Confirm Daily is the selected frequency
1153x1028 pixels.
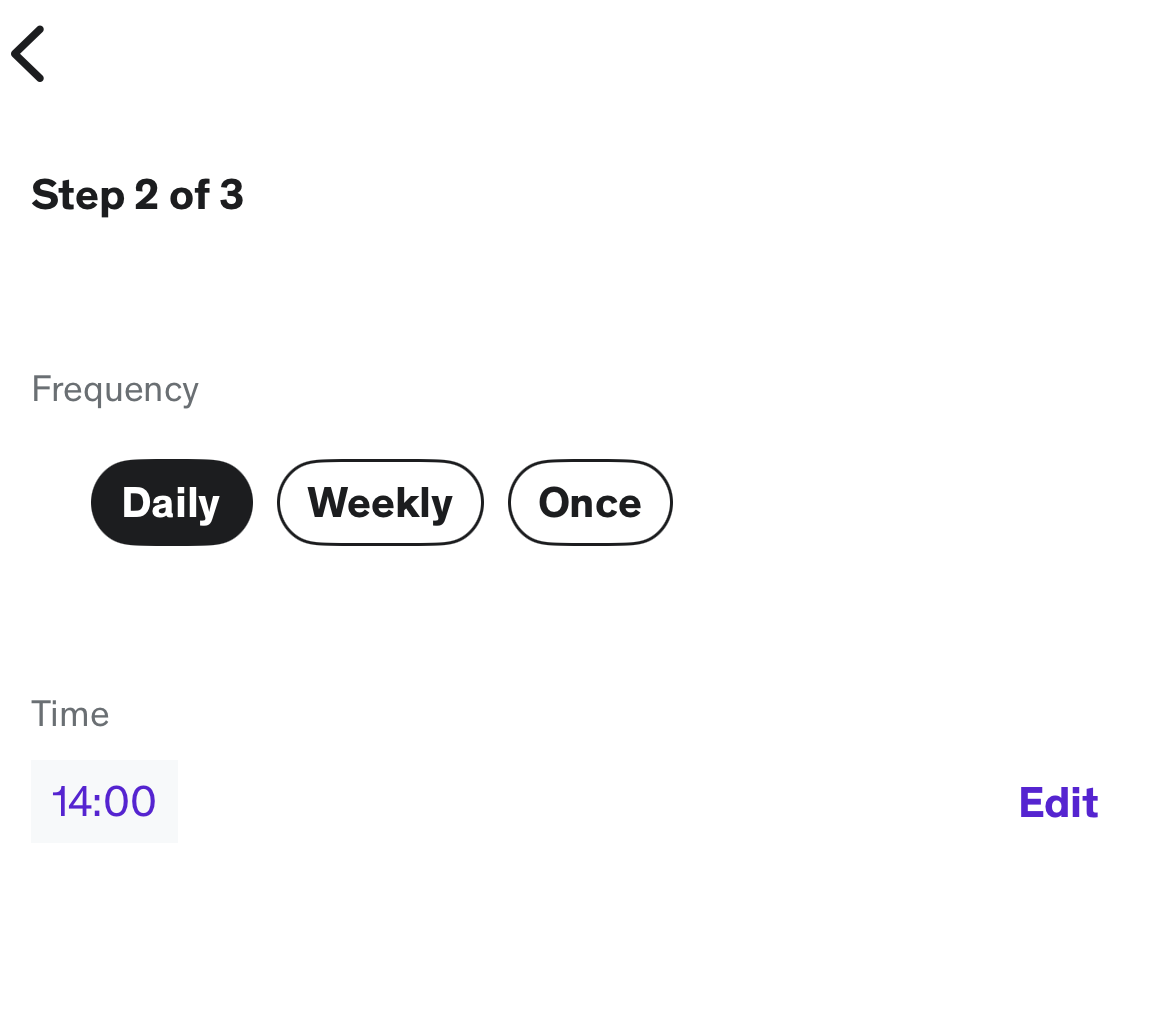click(x=171, y=502)
